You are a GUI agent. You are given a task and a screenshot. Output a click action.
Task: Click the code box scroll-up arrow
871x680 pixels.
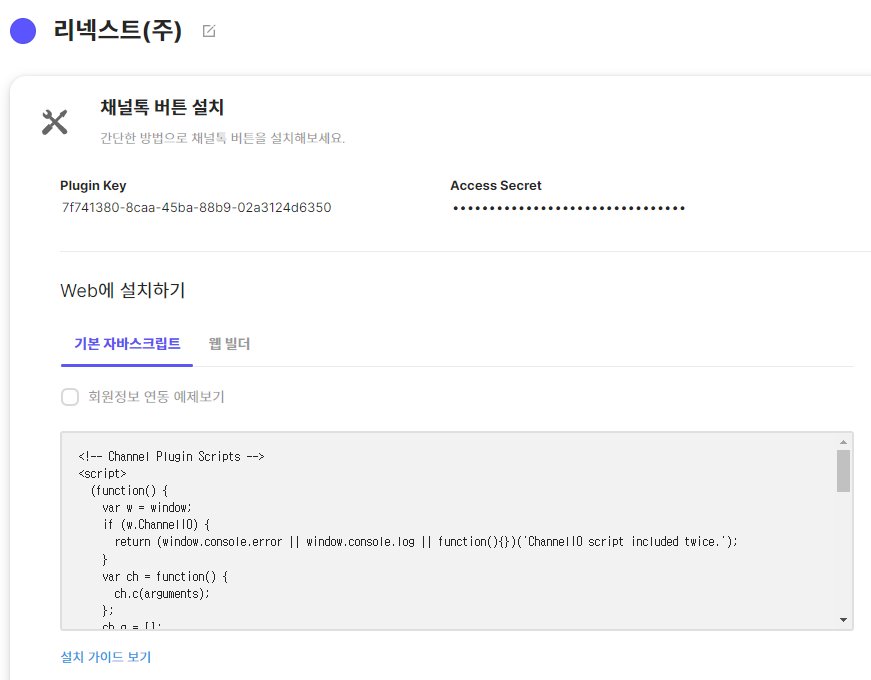tap(843, 442)
